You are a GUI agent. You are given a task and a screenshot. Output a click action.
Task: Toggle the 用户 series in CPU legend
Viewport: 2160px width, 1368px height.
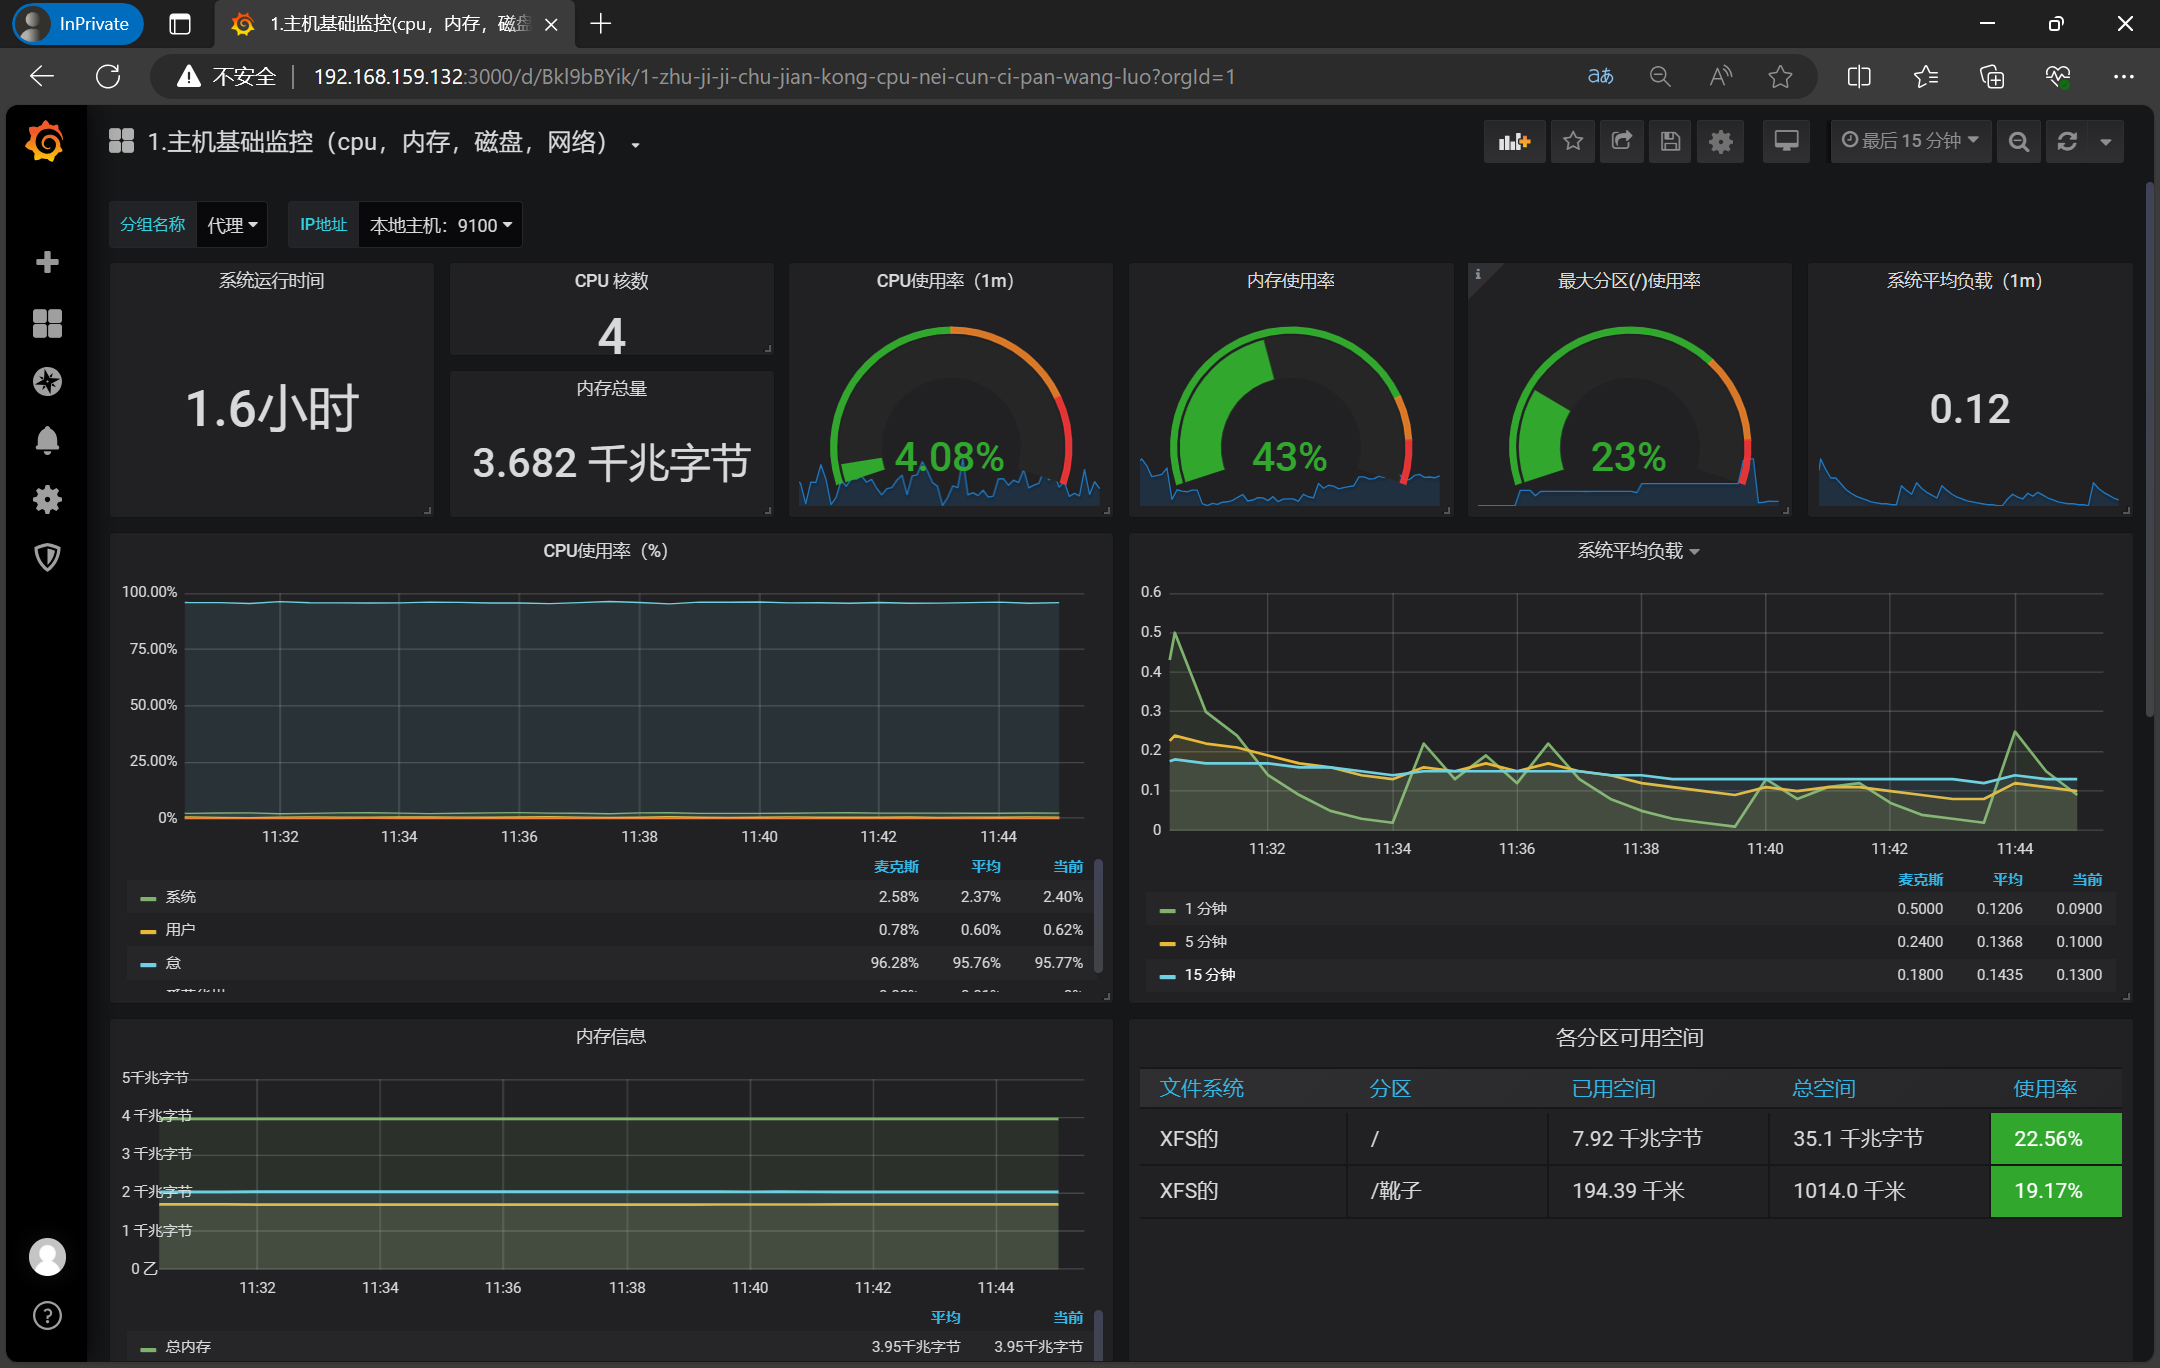click(x=180, y=930)
